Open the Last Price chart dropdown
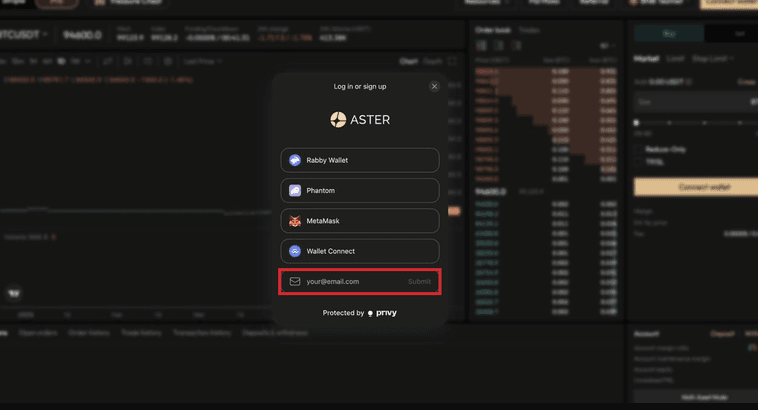The image size is (758, 410). pos(202,61)
